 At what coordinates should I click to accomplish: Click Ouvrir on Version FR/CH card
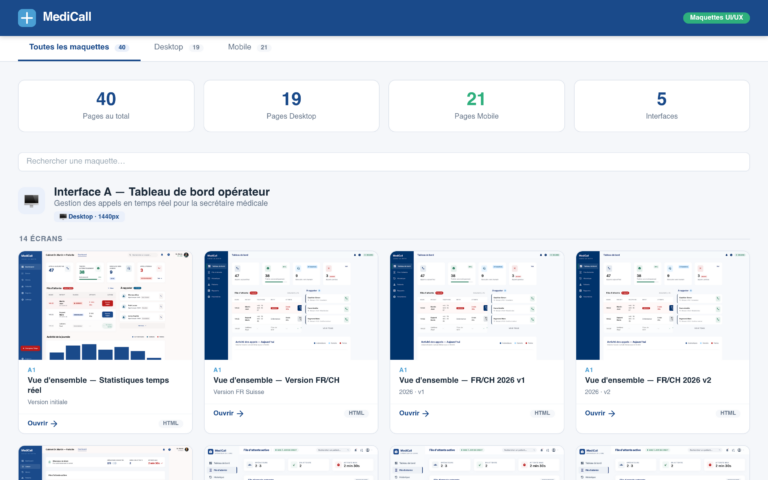[228, 413]
